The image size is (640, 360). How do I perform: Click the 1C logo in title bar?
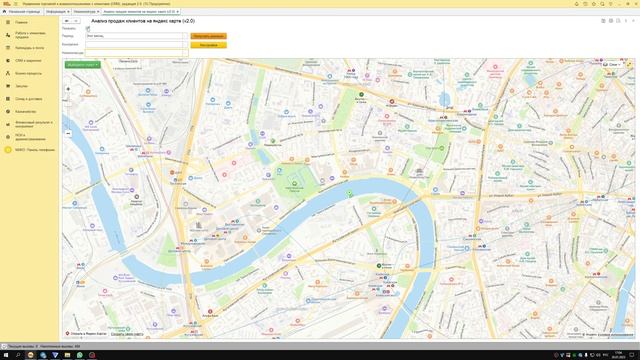pos(7,4)
